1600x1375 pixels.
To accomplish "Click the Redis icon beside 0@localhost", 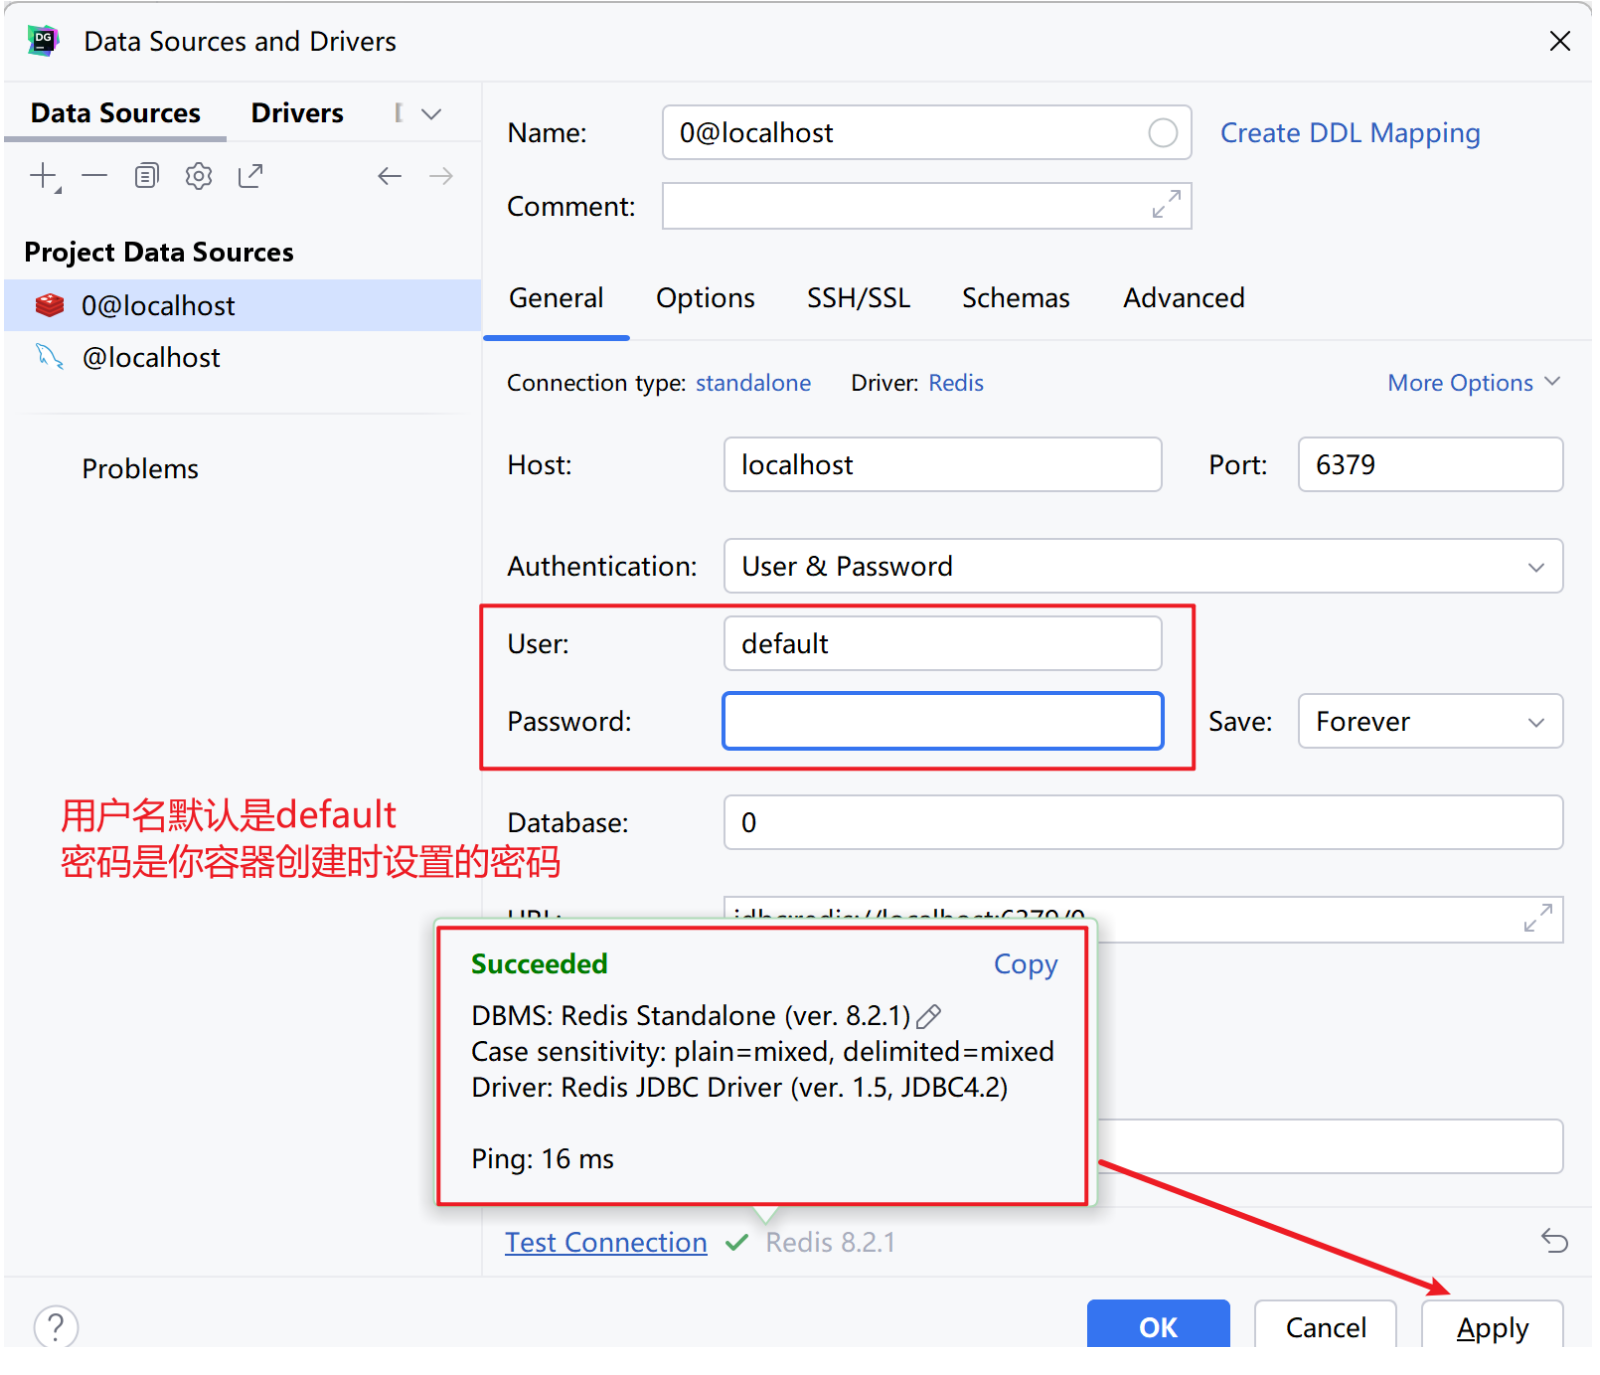I will tap(49, 305).
